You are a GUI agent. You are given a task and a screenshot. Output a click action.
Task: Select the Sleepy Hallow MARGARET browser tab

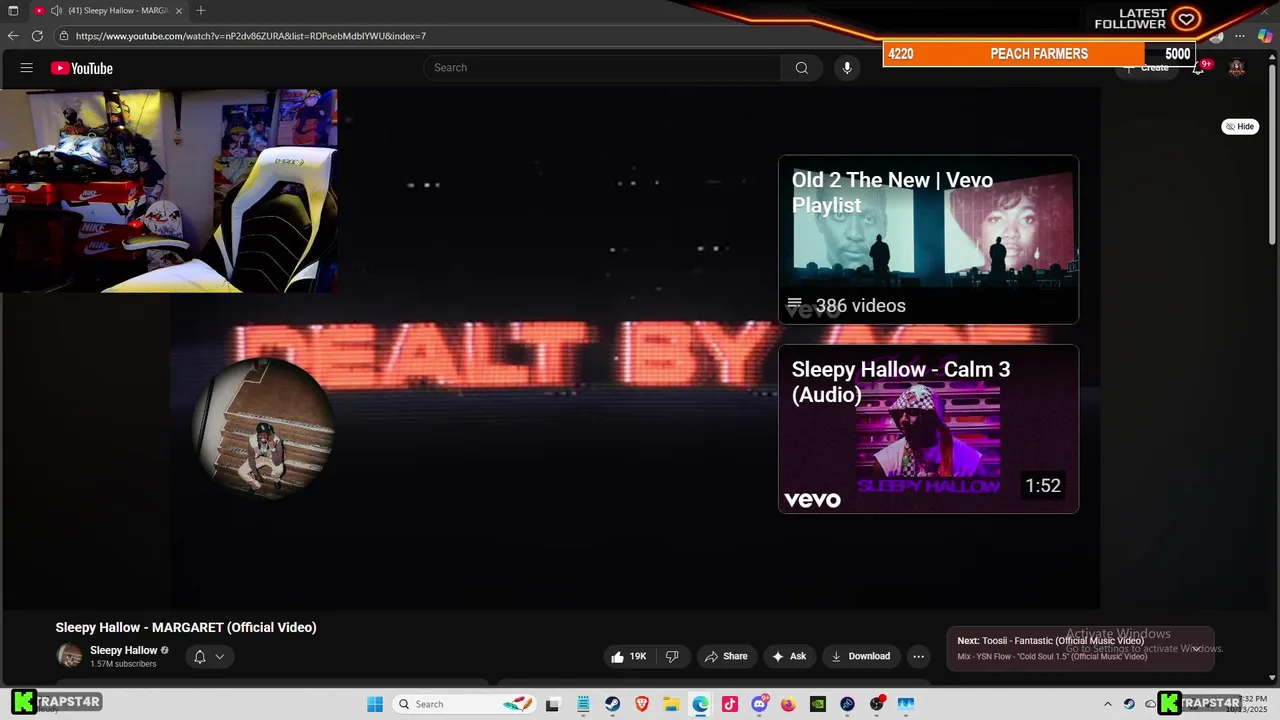(108, 11)
